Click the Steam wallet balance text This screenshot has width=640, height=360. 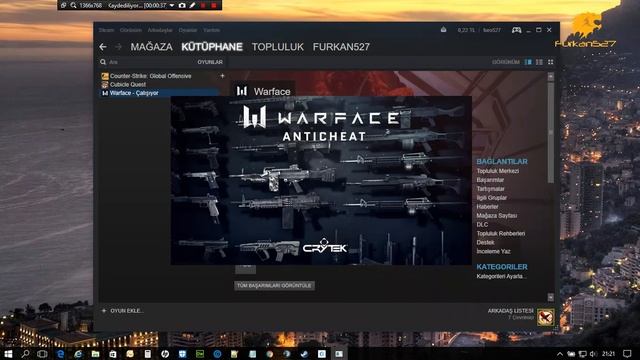pos(466,30)
